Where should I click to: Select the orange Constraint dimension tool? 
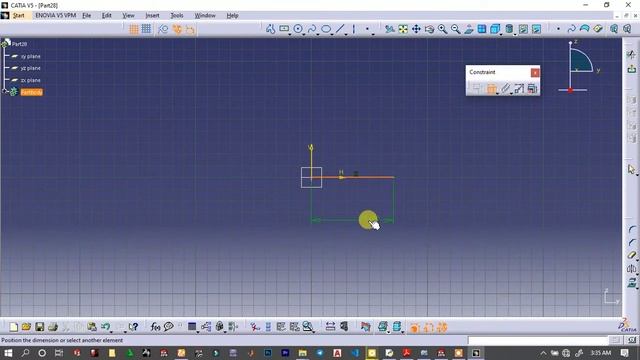(x=491, y=88)
